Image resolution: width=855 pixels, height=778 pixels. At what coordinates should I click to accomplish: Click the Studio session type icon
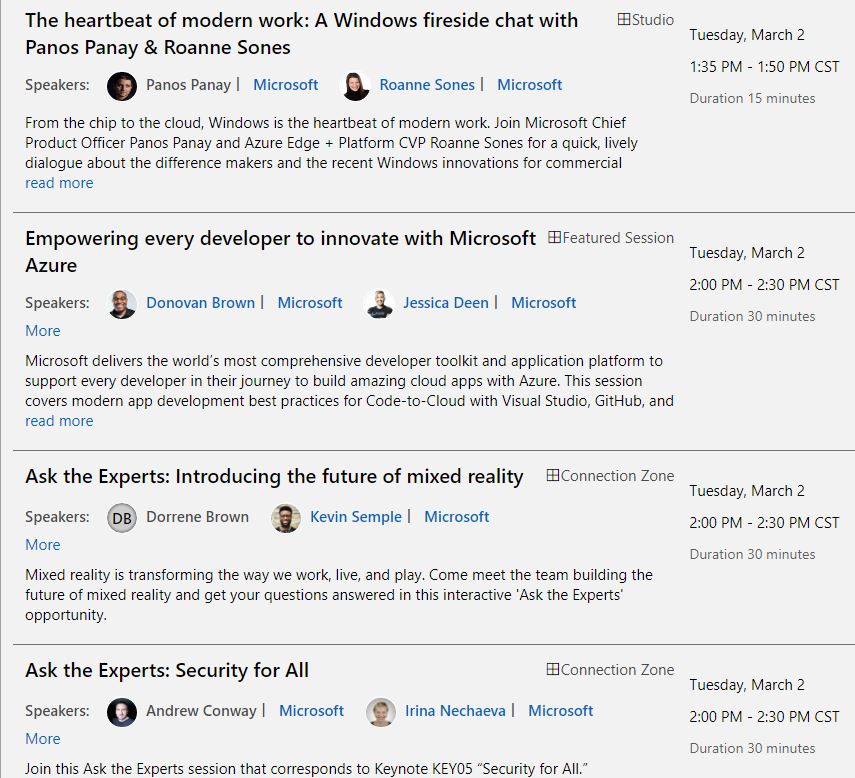coord(624,19)
